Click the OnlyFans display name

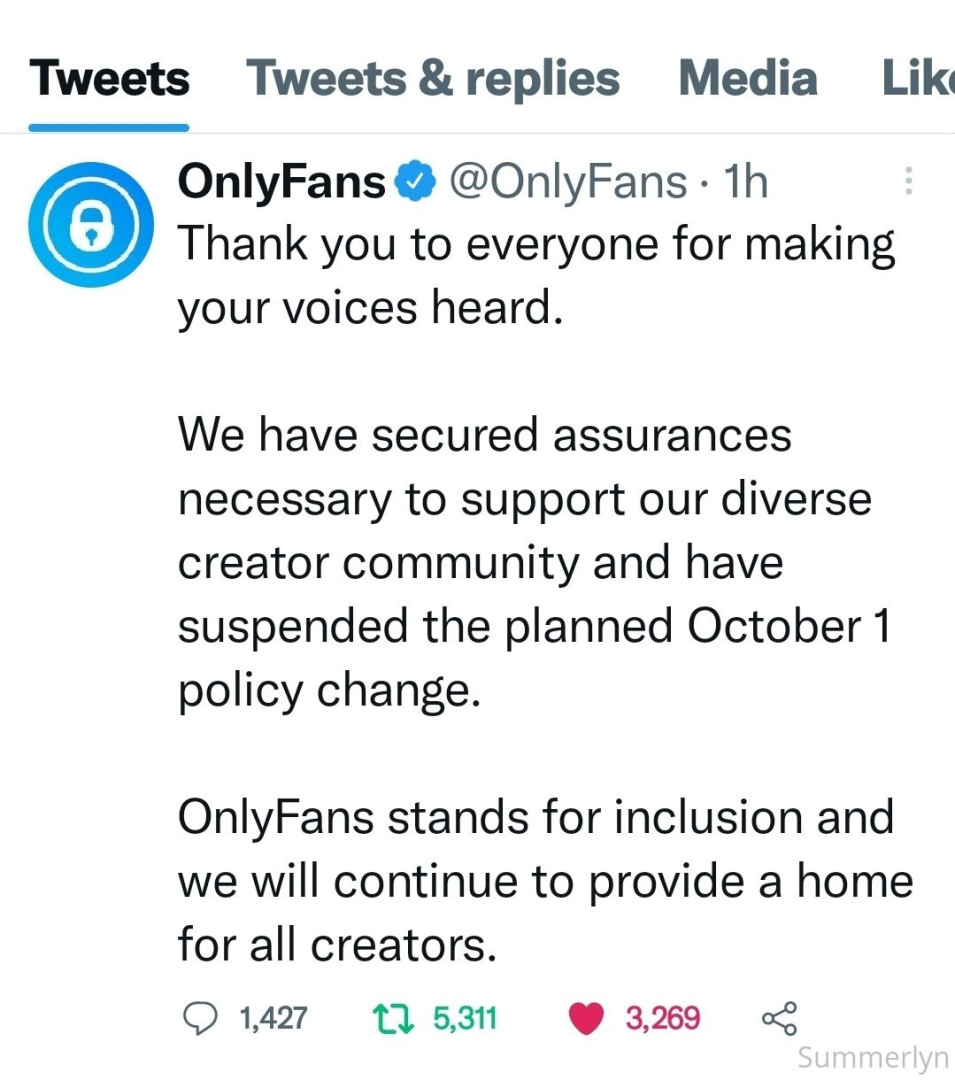(x=282, y=182)
